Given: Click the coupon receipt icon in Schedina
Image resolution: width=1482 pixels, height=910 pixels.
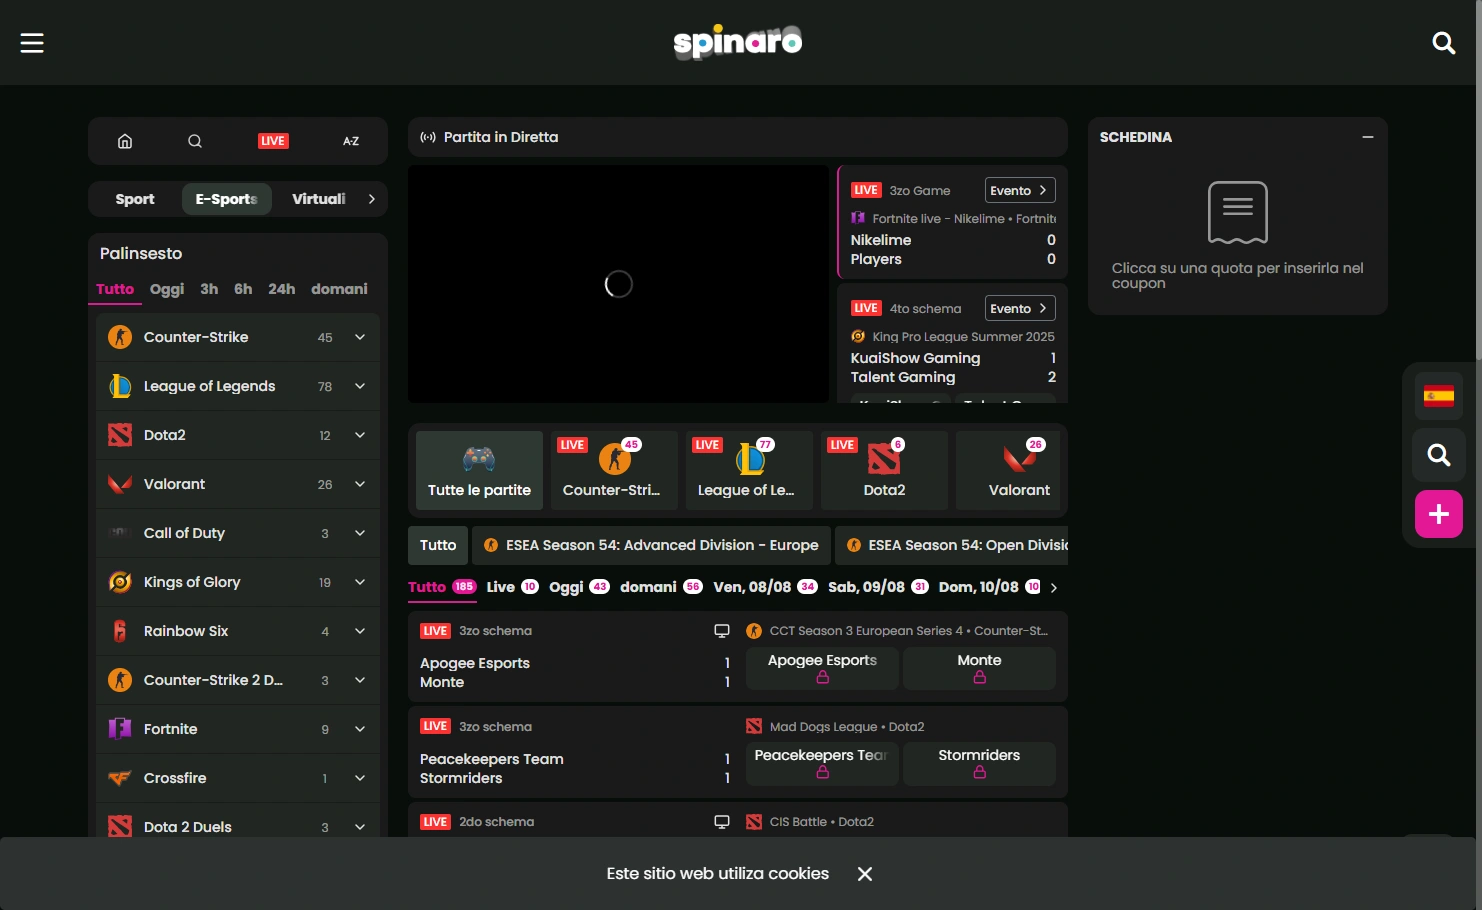Looking at the screenshot, I should (x=1238, y=212).
